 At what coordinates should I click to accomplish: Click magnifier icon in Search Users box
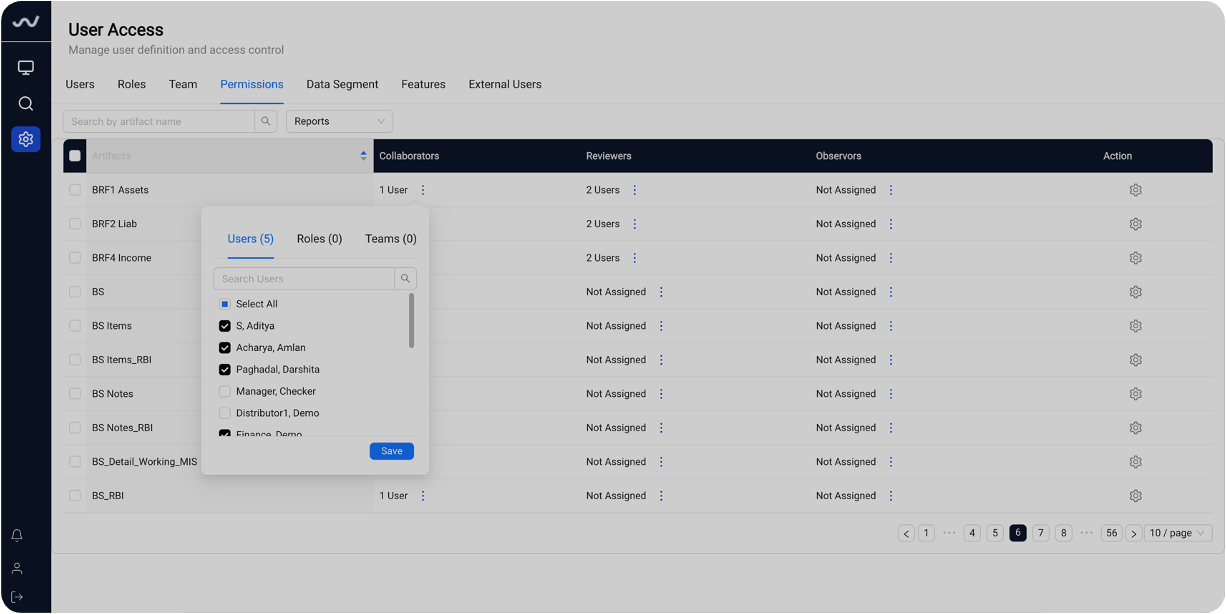(x=405, y=279)
